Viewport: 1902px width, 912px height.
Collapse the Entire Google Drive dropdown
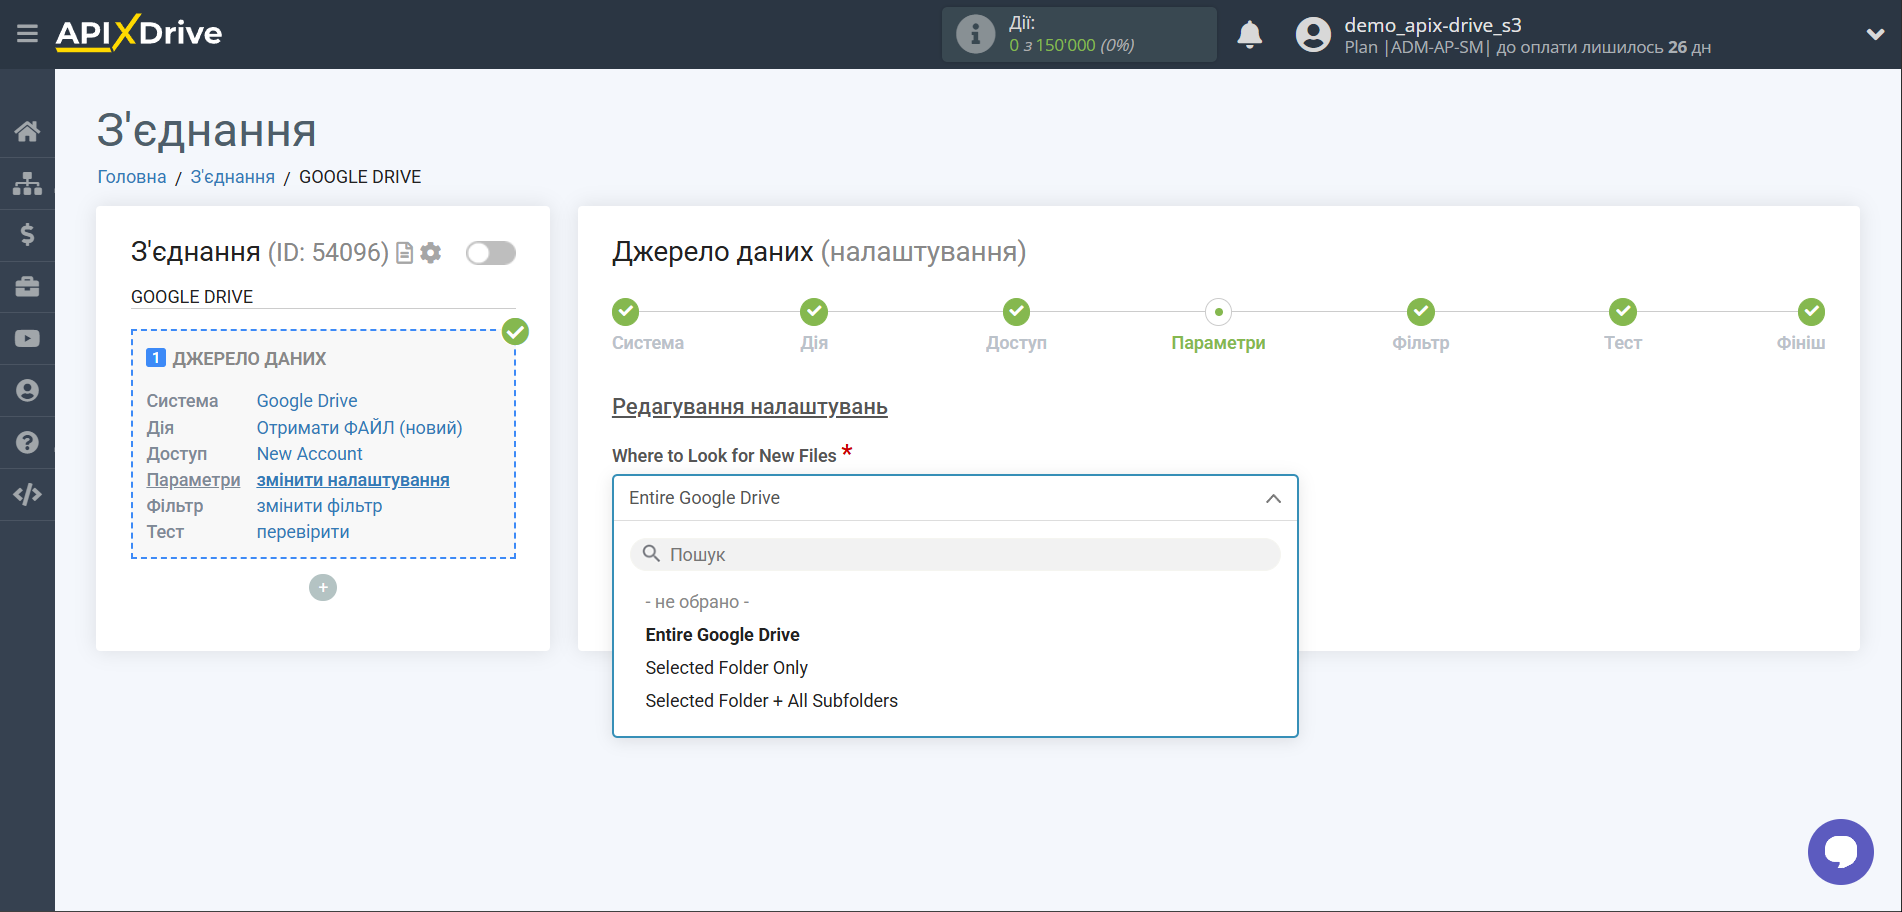coord(955,498)
